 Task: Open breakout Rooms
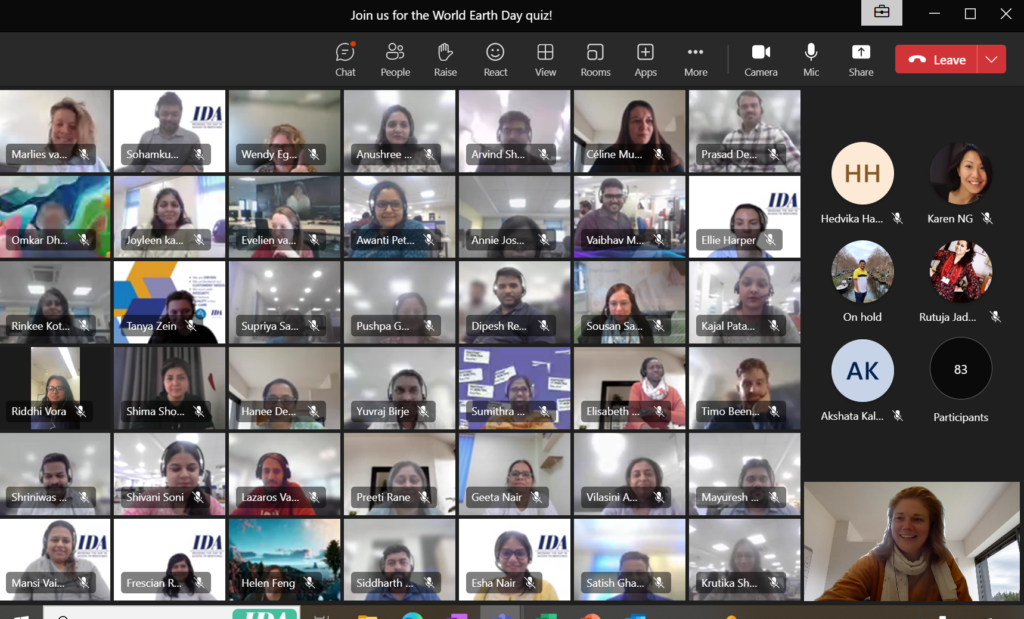595,59
